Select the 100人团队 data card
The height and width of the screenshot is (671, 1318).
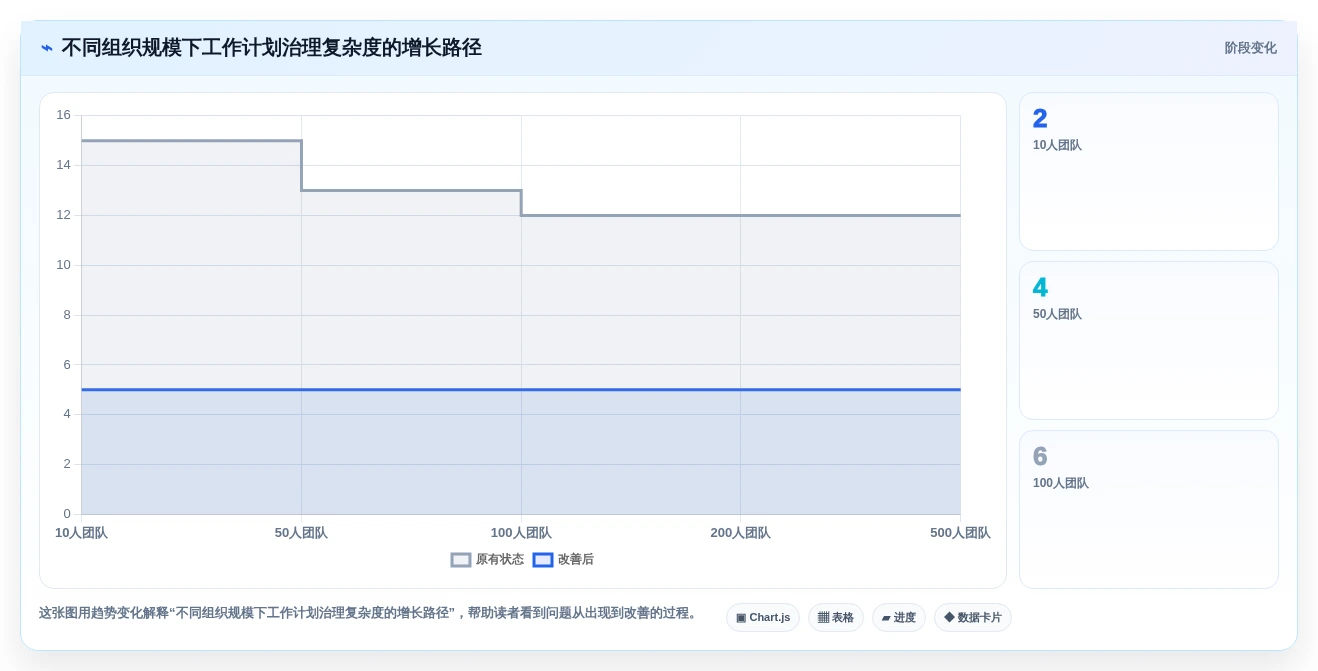[1149, 509]
